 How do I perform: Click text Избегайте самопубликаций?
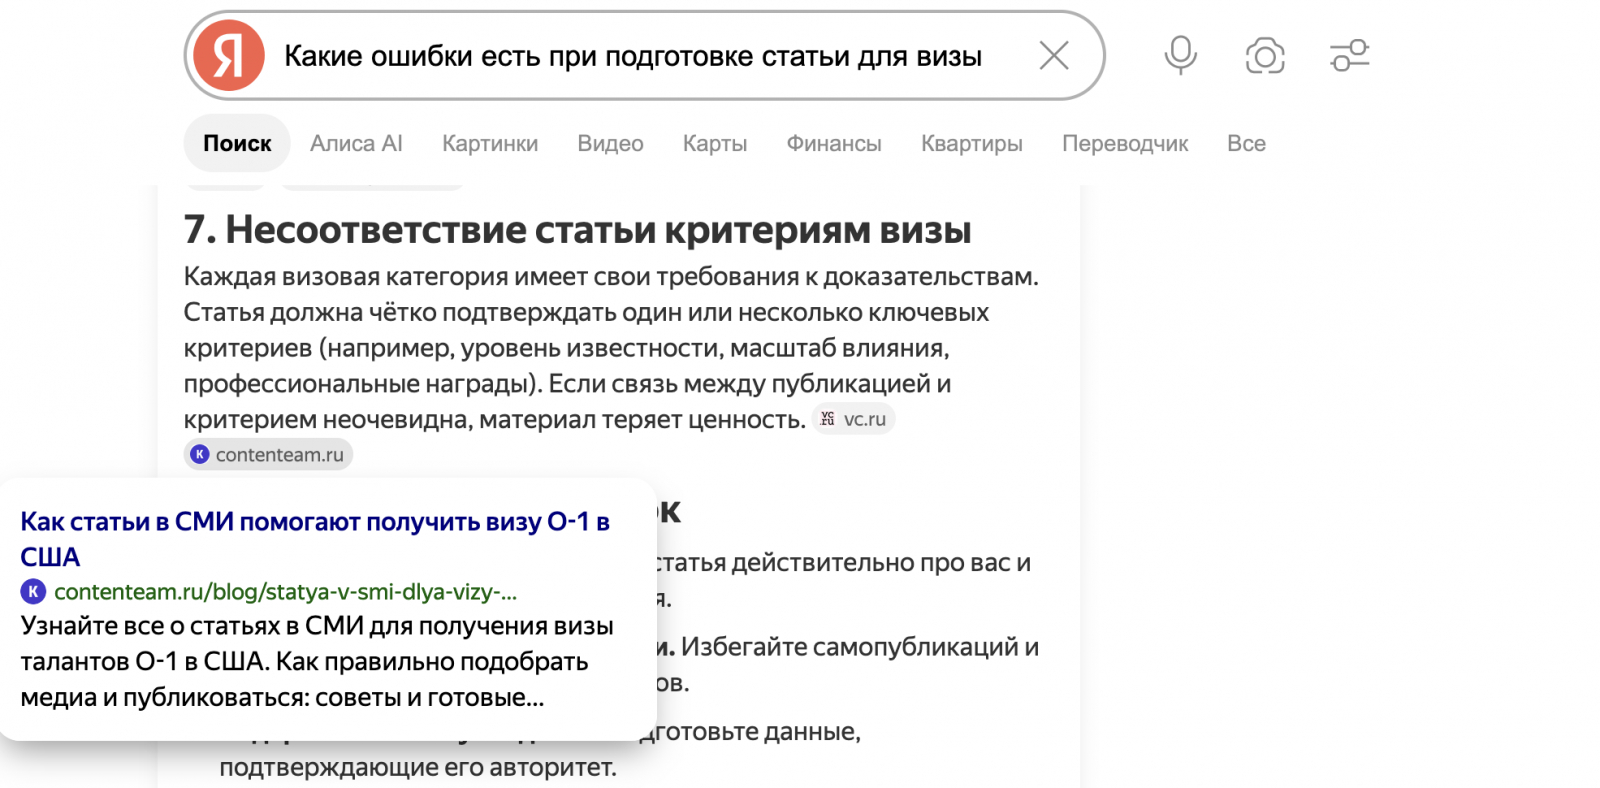pos(860,647)
